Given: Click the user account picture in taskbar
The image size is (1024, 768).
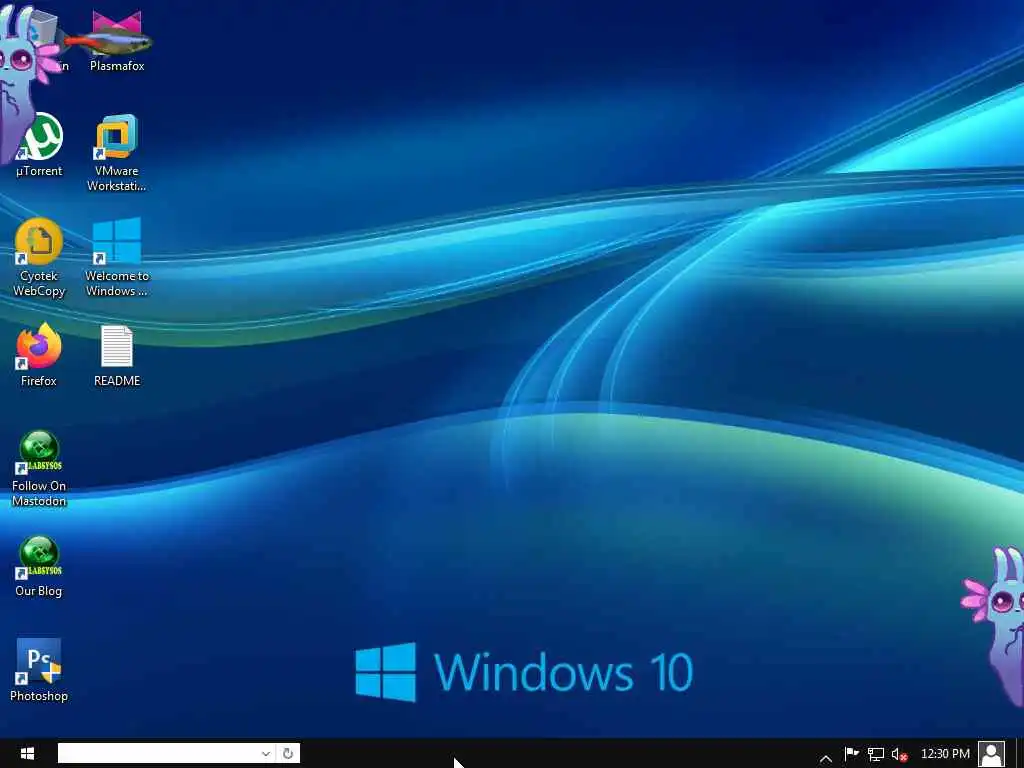Looking at the screenshot, I should click(991, 754).
